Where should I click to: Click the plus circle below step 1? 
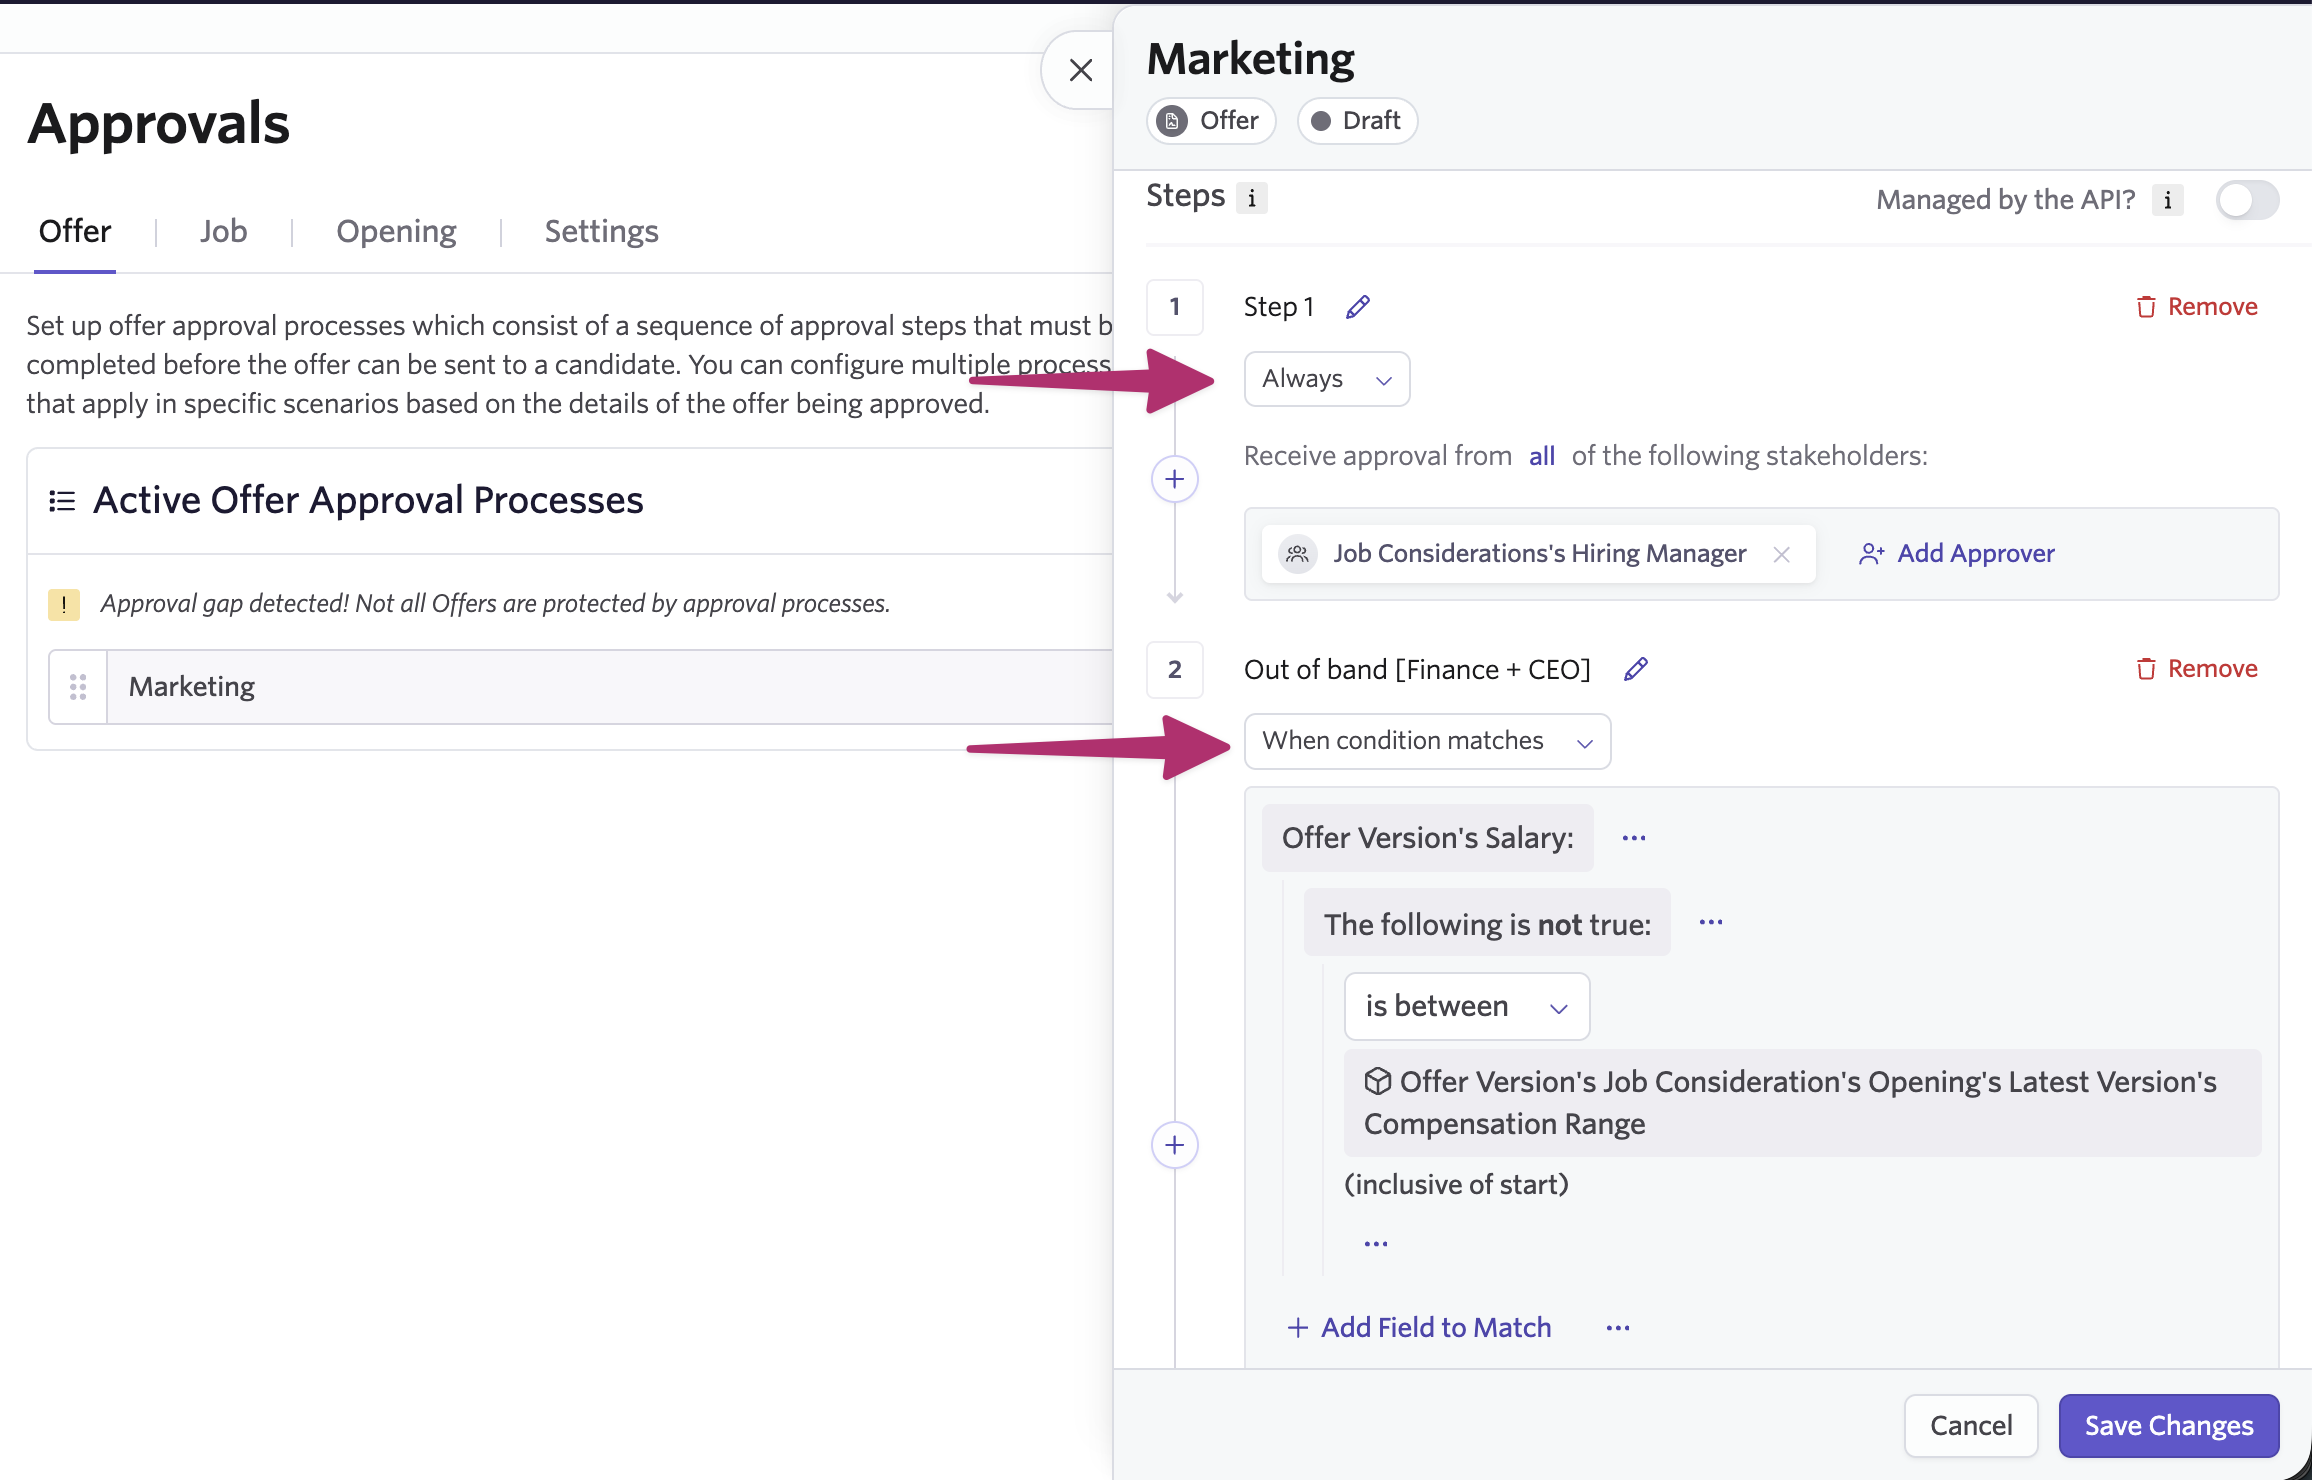(x=1175, y=479)
